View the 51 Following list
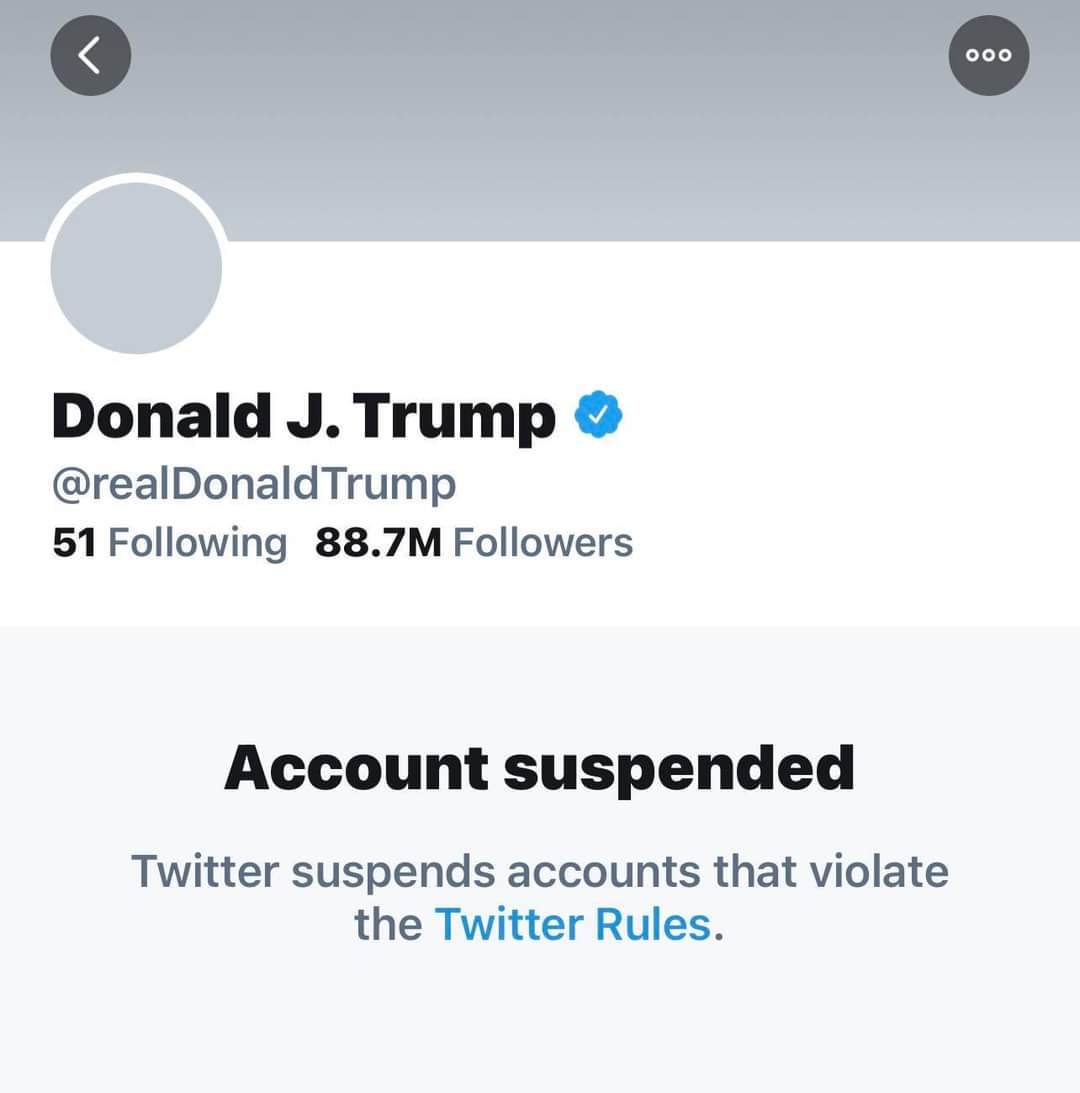 coord(169,543)
